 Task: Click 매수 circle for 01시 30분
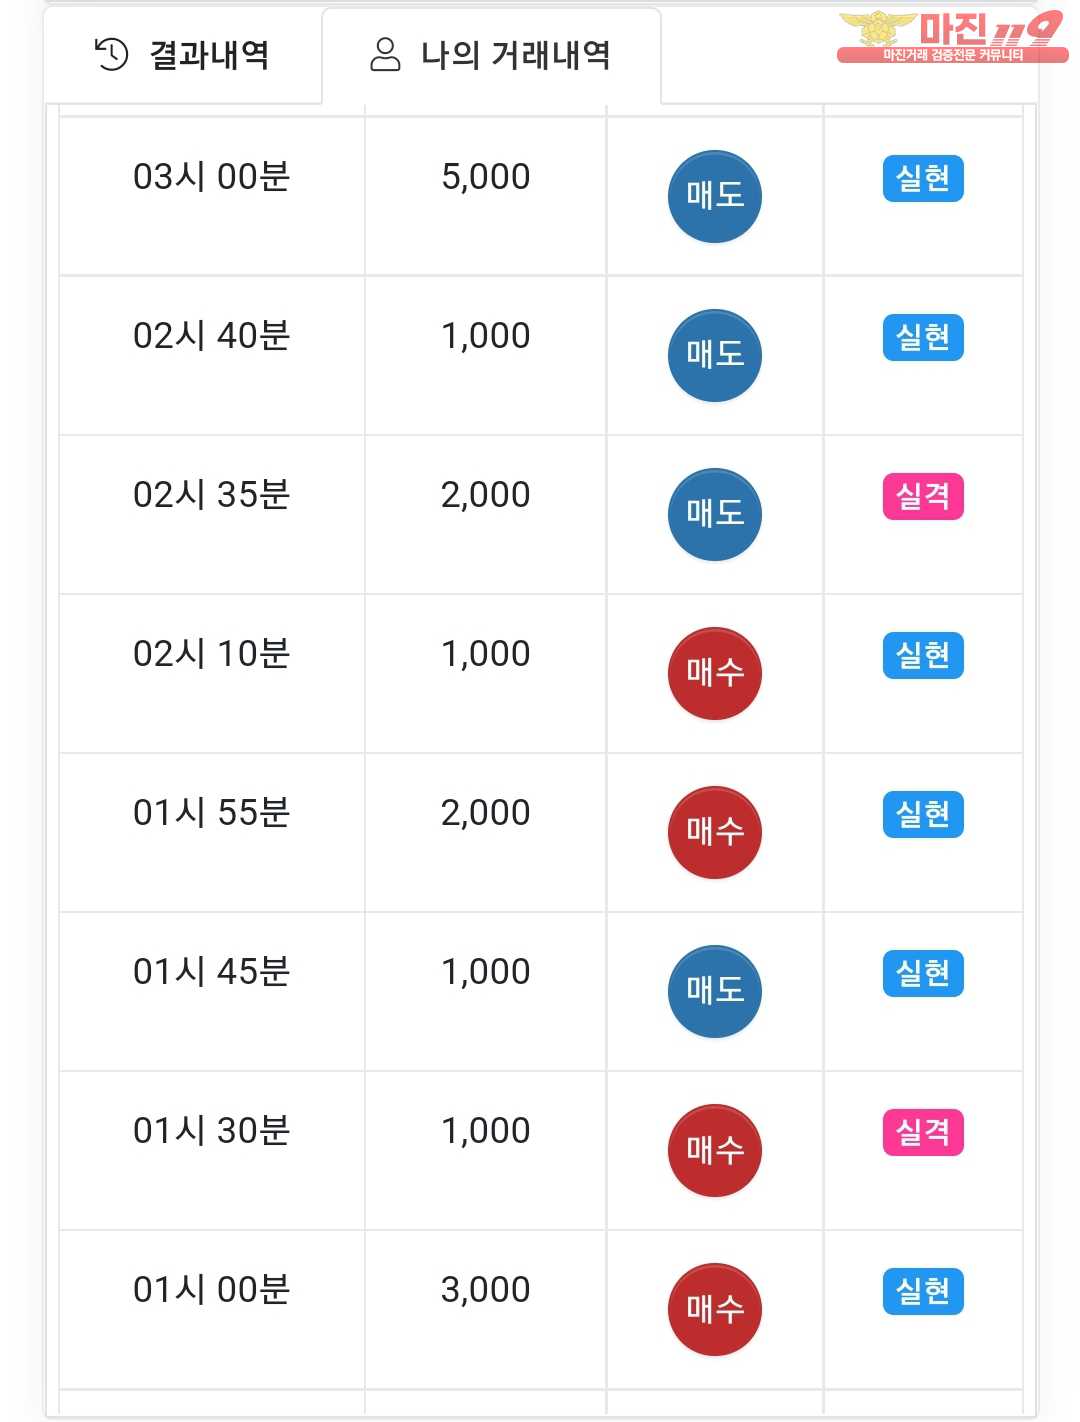tap(714, 1150)
